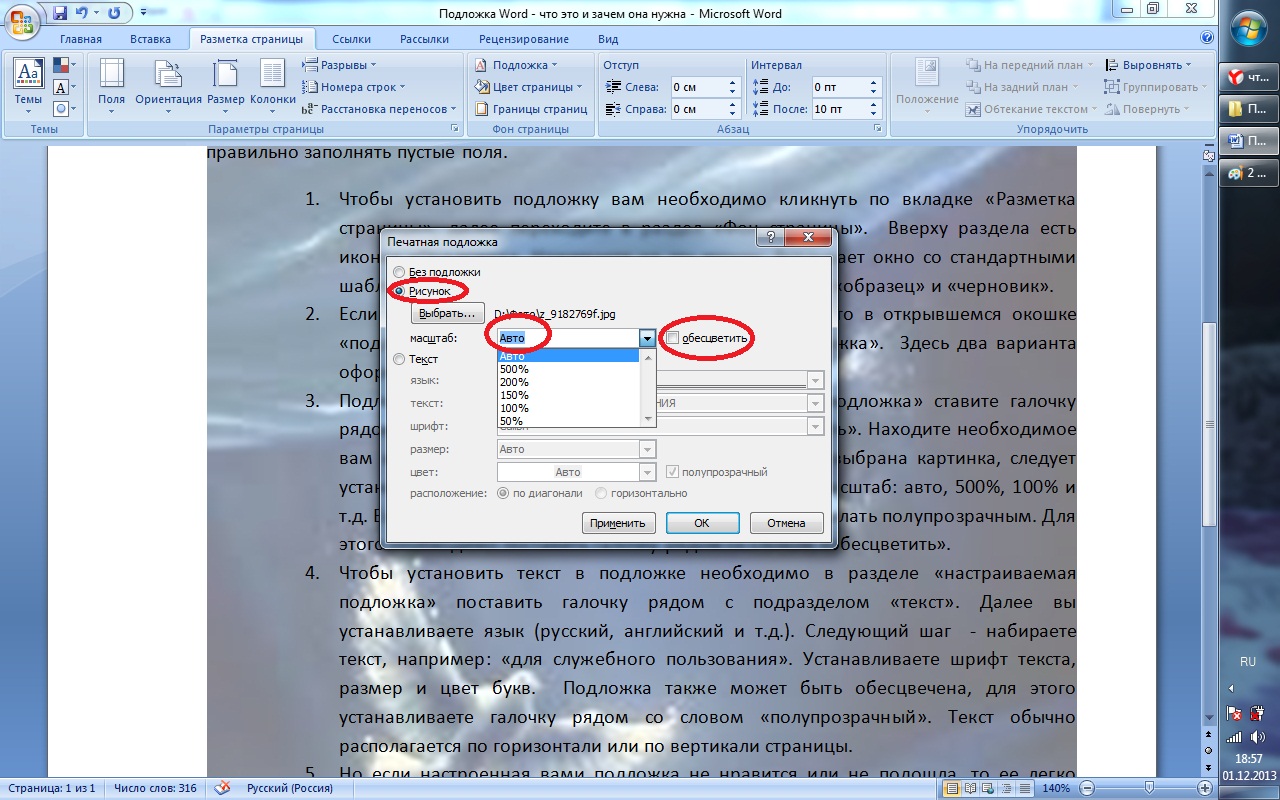This screenshot has height=800, width=1280.
Task: Open the Темы themes gallery
Action: coord(27,87)
